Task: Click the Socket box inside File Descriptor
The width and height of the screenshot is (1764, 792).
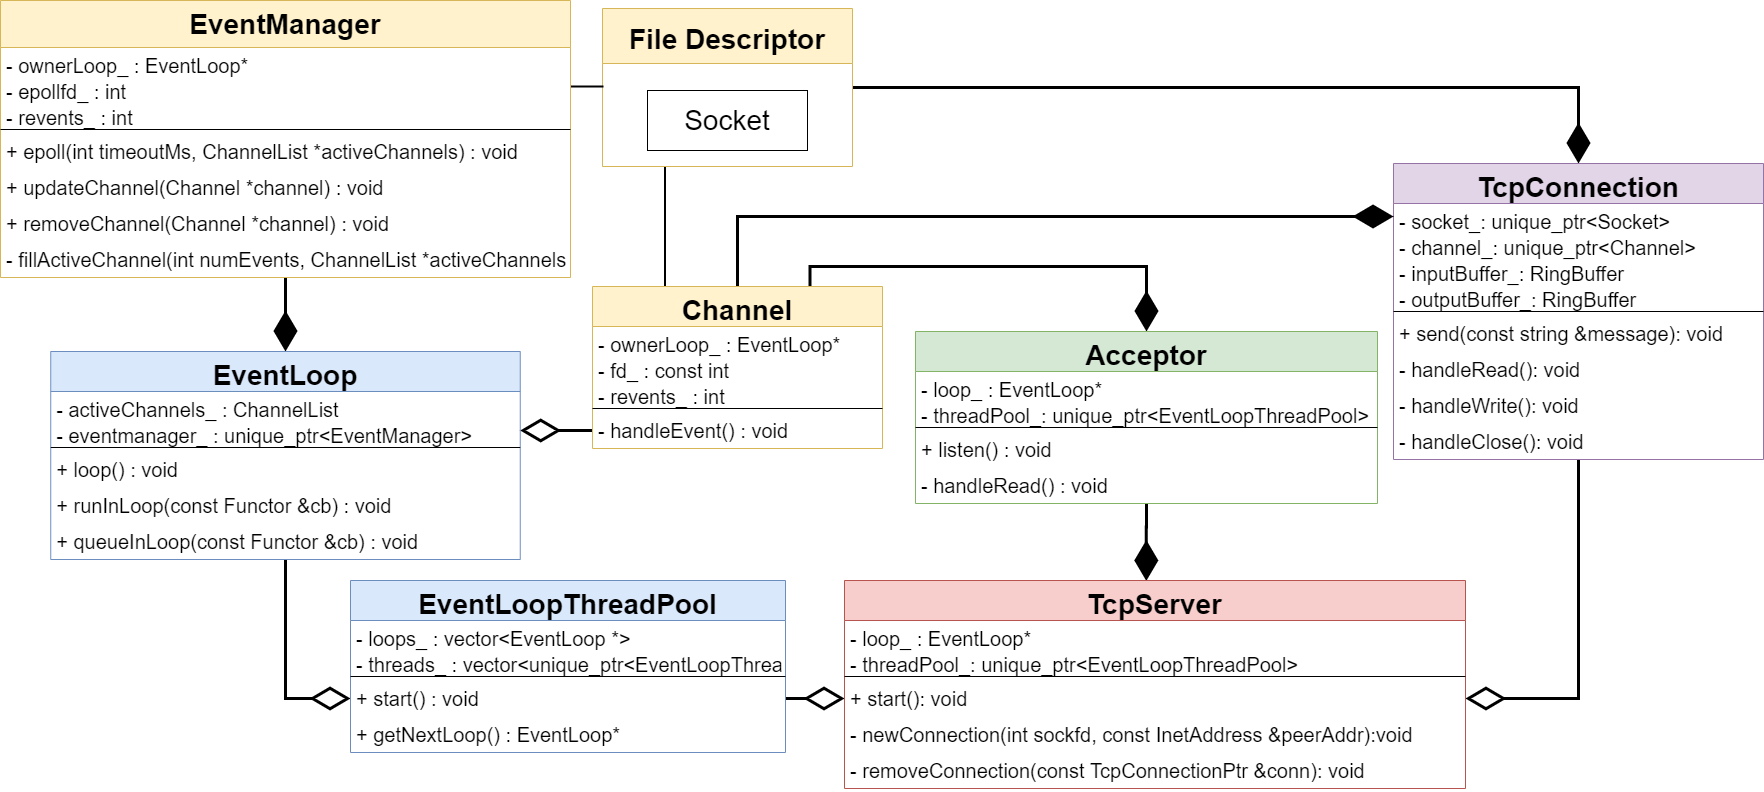Action: pyautogui.click(x=727, y=121)
